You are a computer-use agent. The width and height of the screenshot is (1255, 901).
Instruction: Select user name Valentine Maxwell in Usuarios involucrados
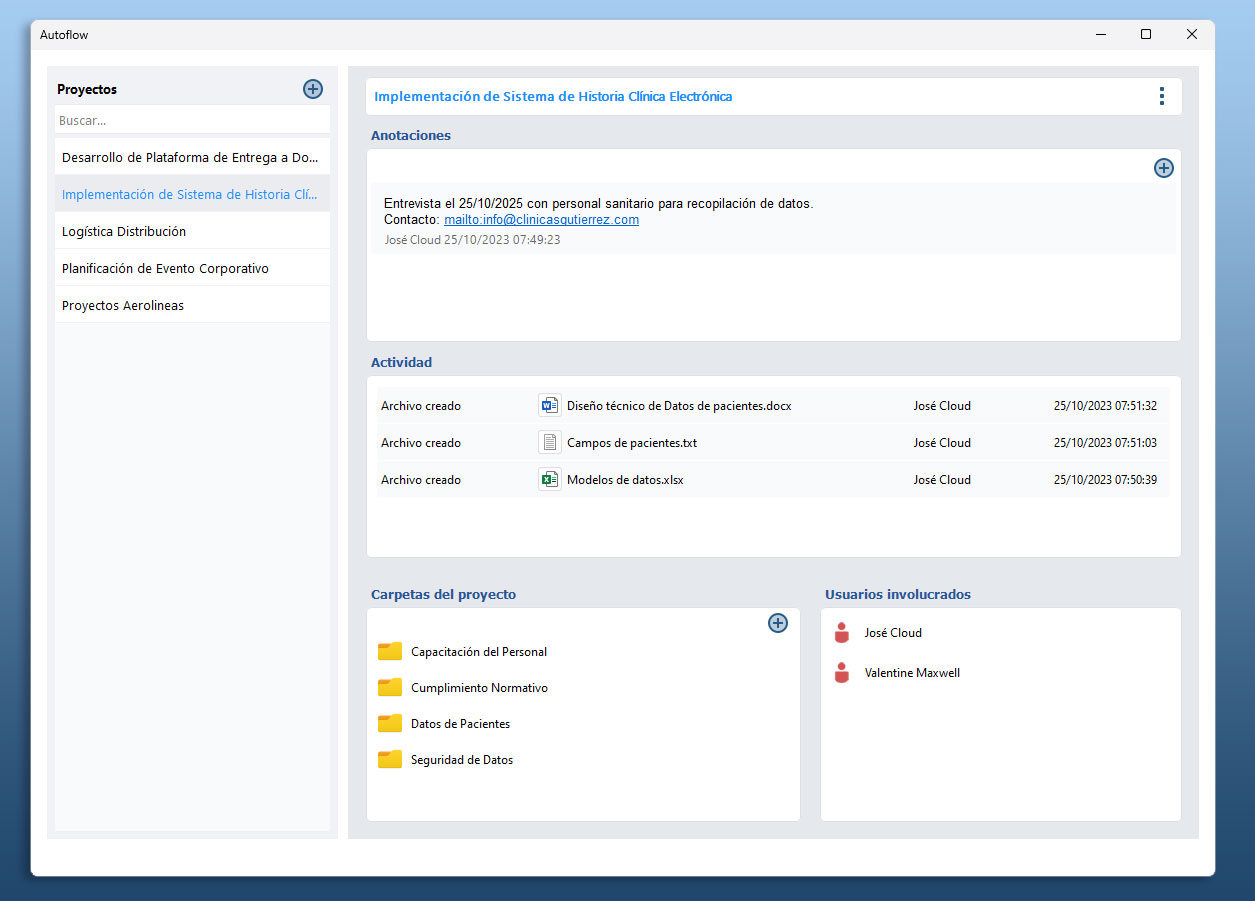tap(912, 673)
